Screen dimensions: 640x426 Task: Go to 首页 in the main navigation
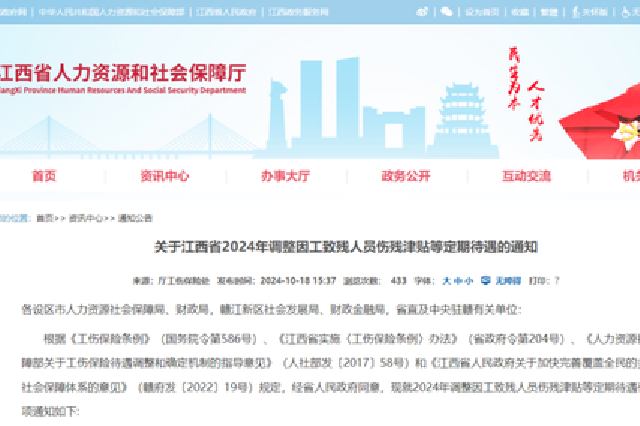(x=44, y=176)
